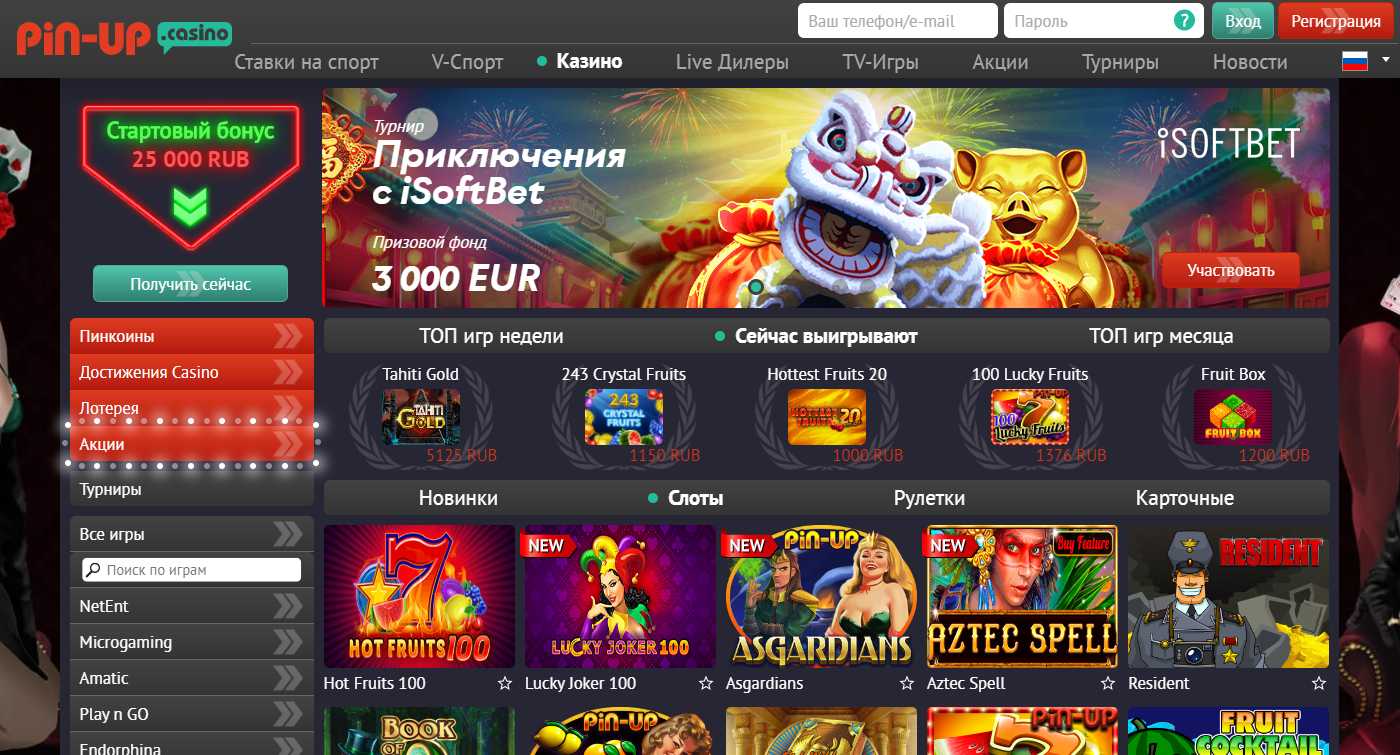The image size is (1400, 755).
Task: Select the highlighted banner carousel dot
Action: [x=756, y=286]
